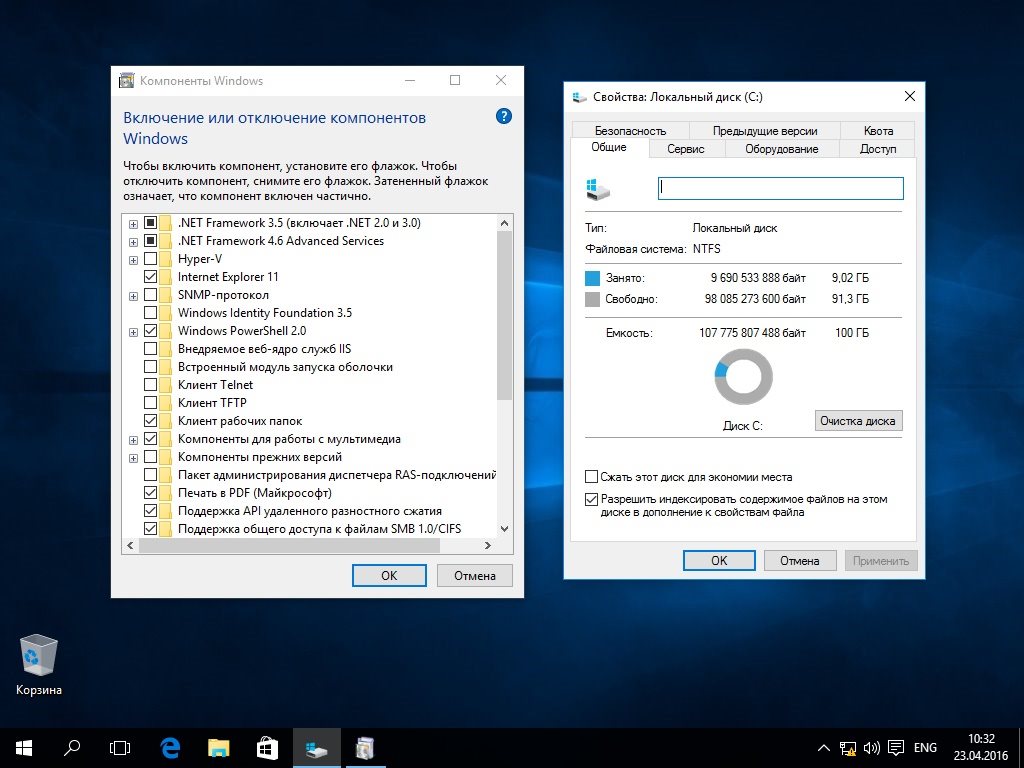1024x768 pixels.
Task: Click the drive icon in Properties title bar
Action: click(579, 97)
